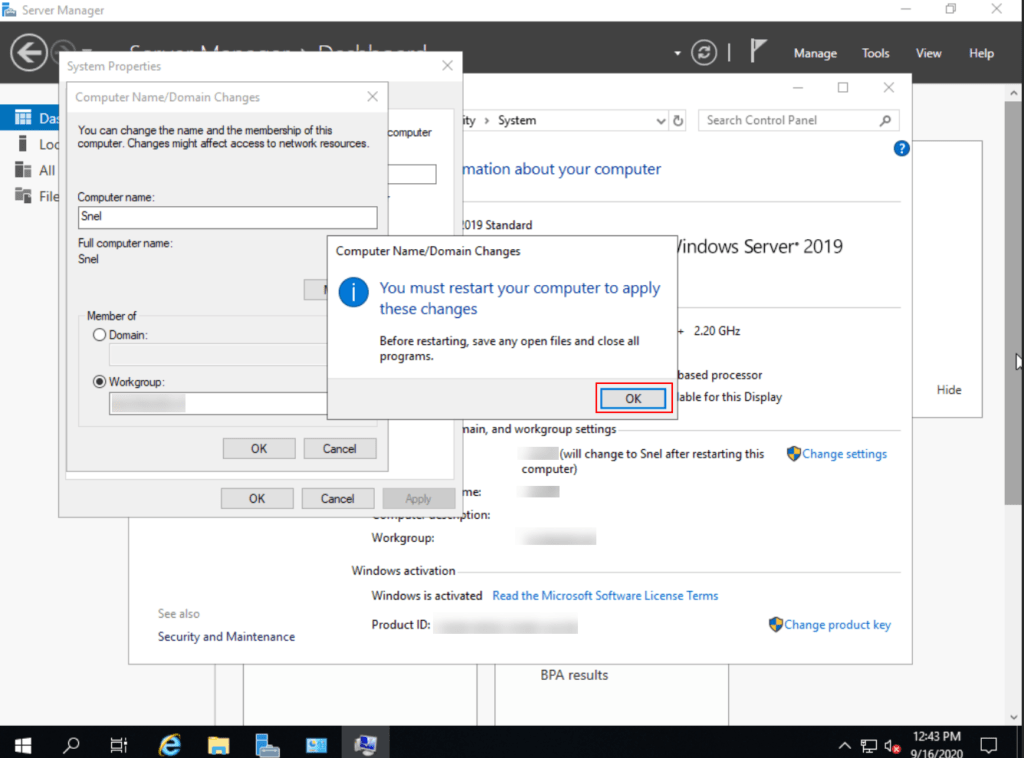Screen dimensions: 1024x758
Task: Open the Manage dropdown arrow in Server Manager
Action: coord(815,53)
